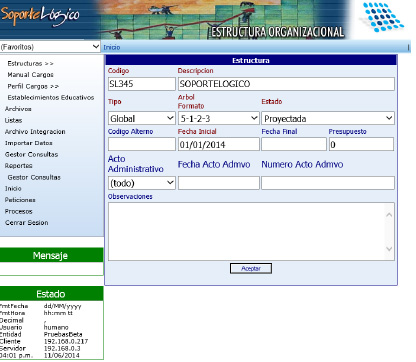Open the (Favoritos) dropdown

pos(50,47)
